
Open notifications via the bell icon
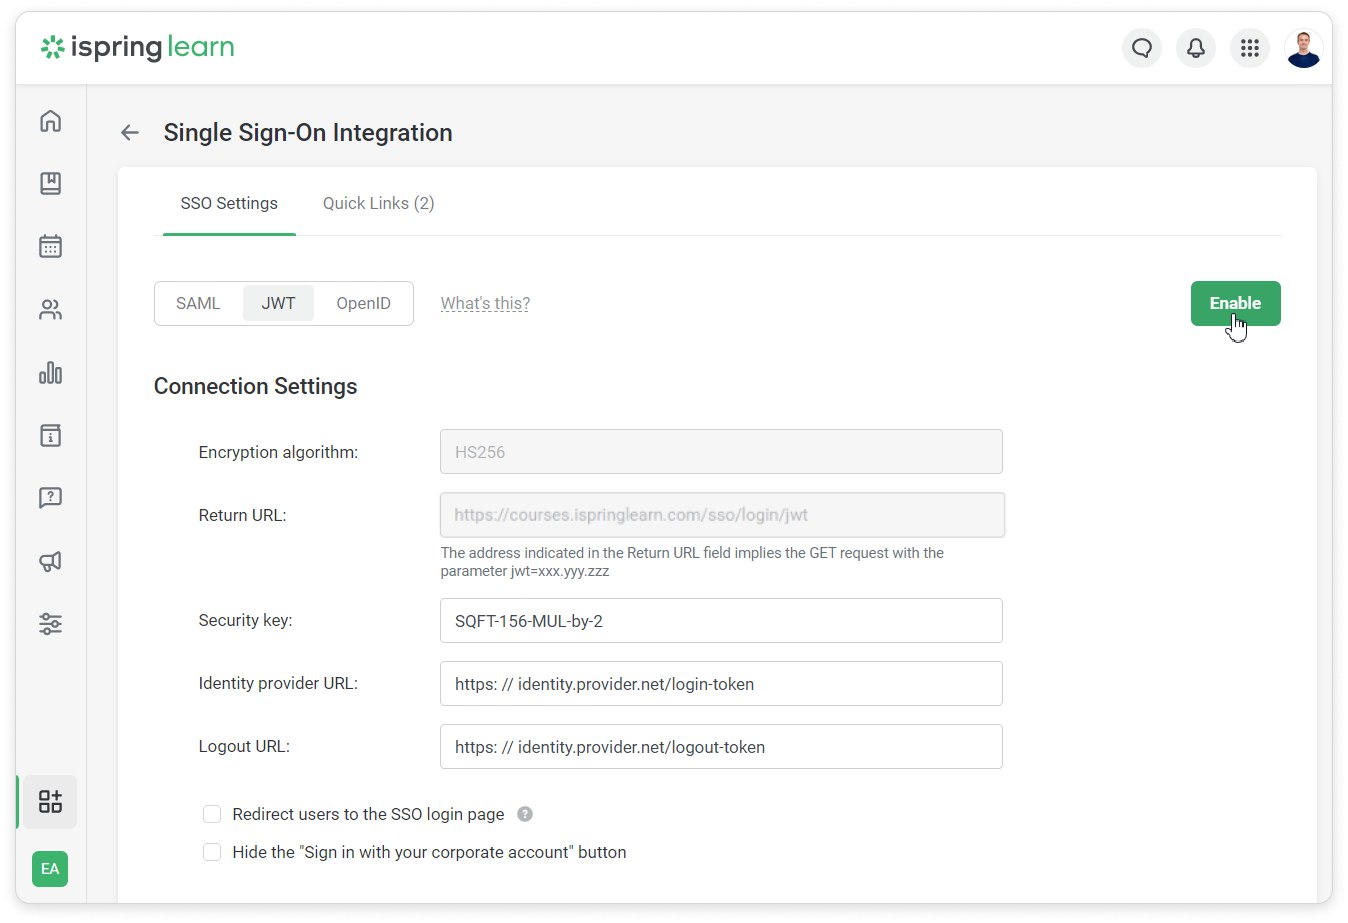coord(1196,48)
